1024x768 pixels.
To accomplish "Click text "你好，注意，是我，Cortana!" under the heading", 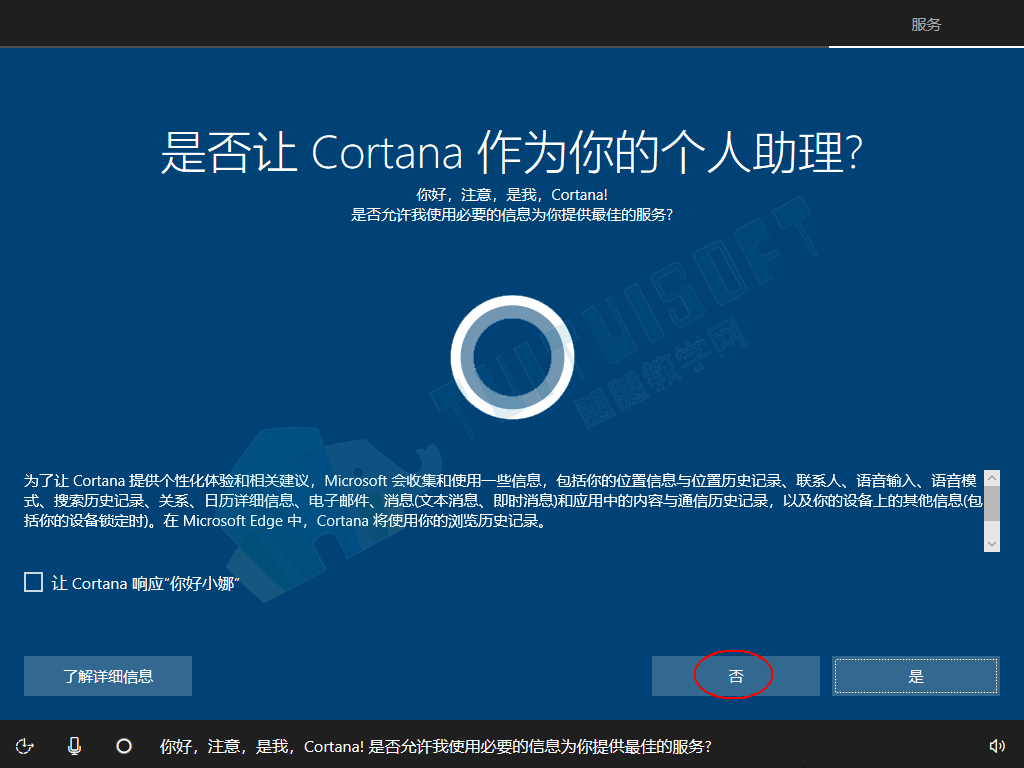I will click(x=512, y=195).
